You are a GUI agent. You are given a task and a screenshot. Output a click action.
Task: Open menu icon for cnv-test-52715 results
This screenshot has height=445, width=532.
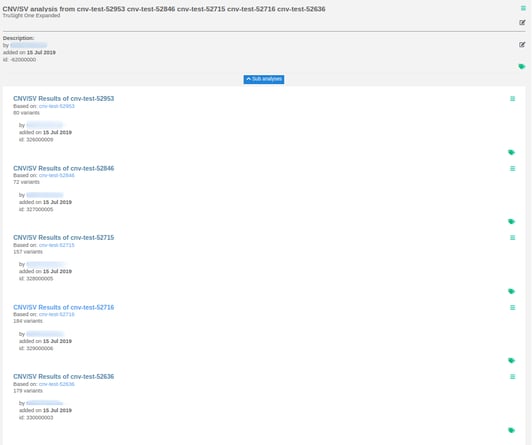(x=512, y=238)
